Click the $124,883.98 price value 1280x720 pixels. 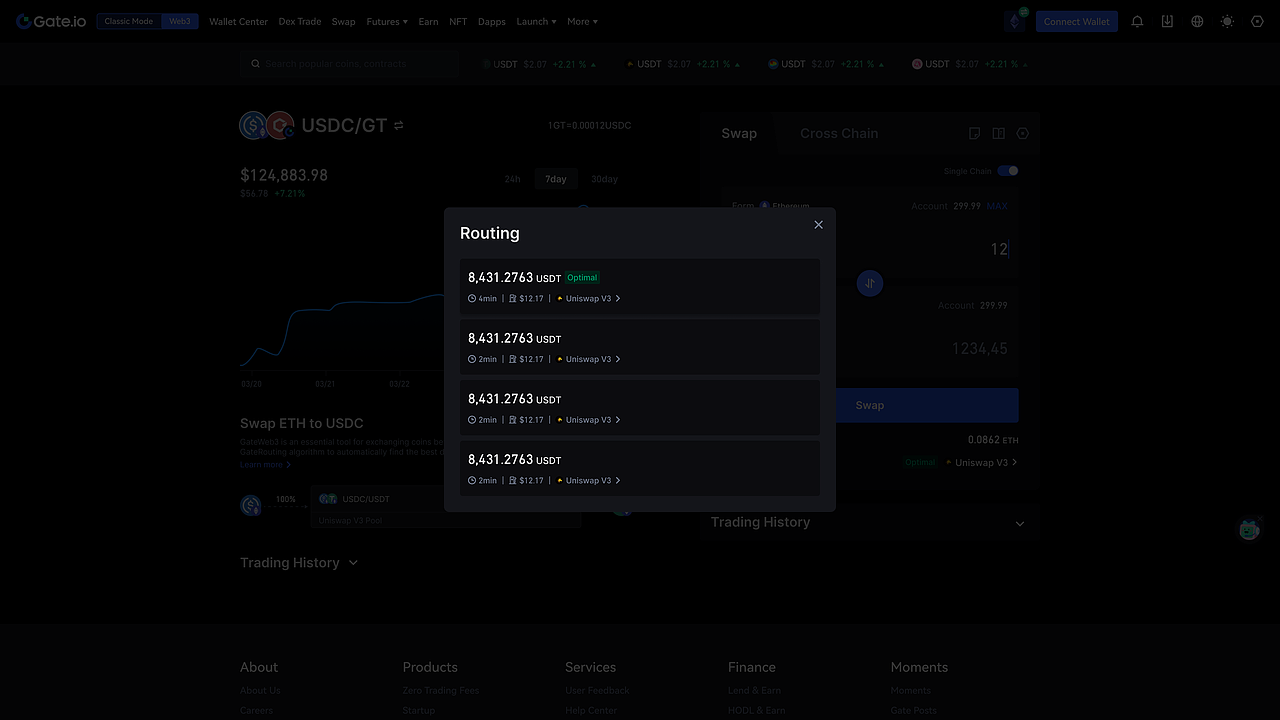284,175
